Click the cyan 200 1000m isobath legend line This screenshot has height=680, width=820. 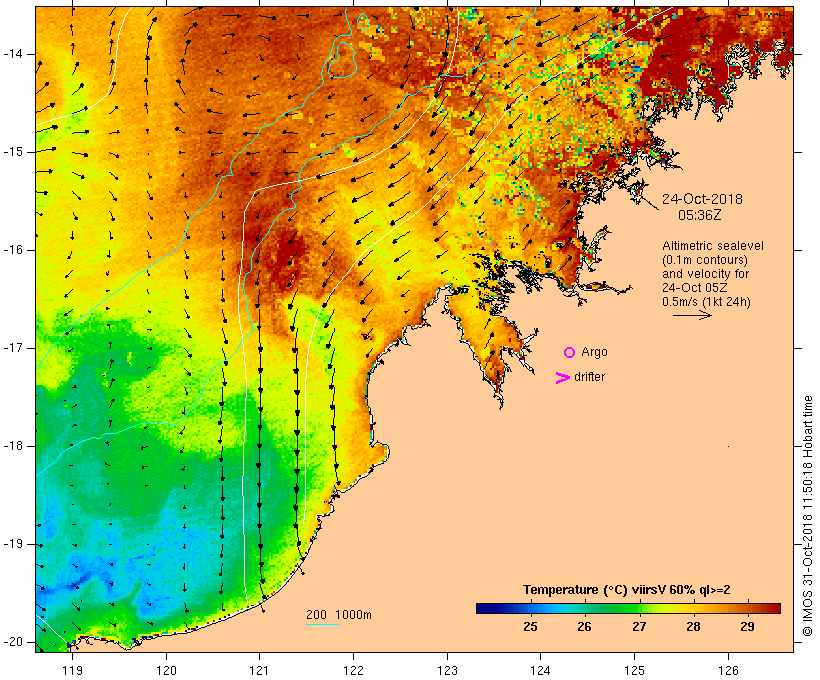[323, 624]
